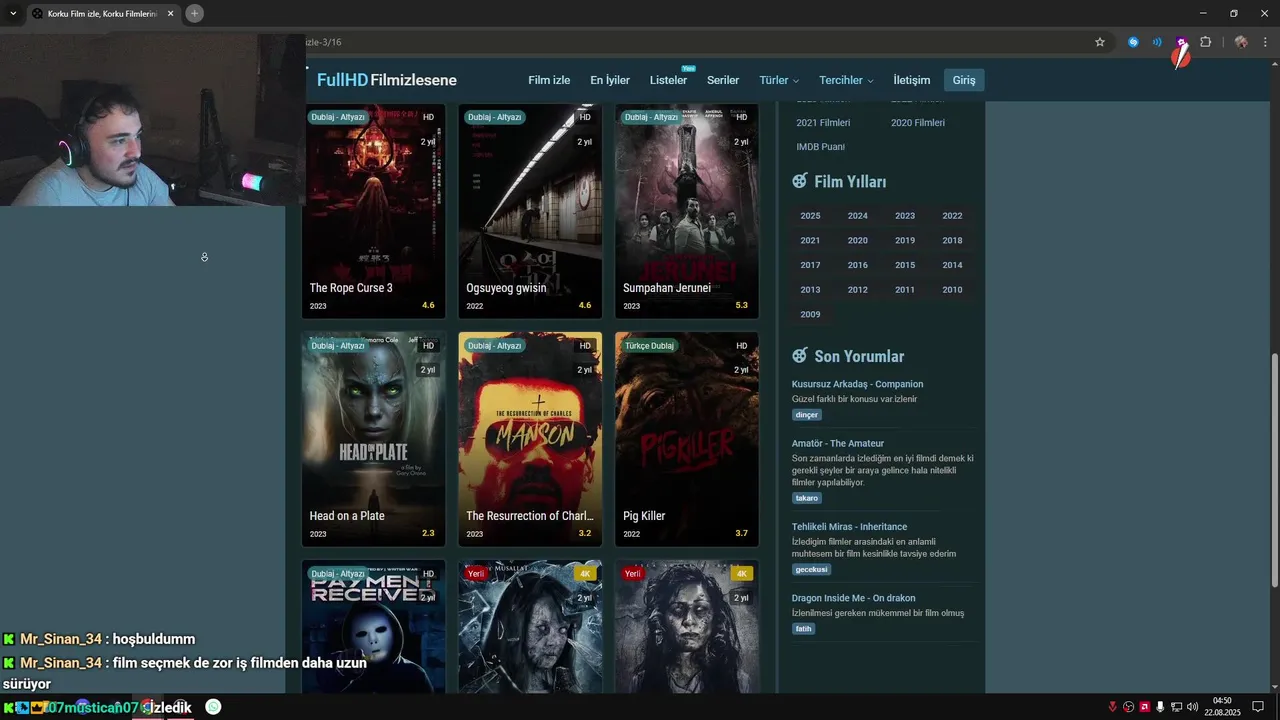Open the network tray icon
1280x720 pixels.
[1176, 707]
